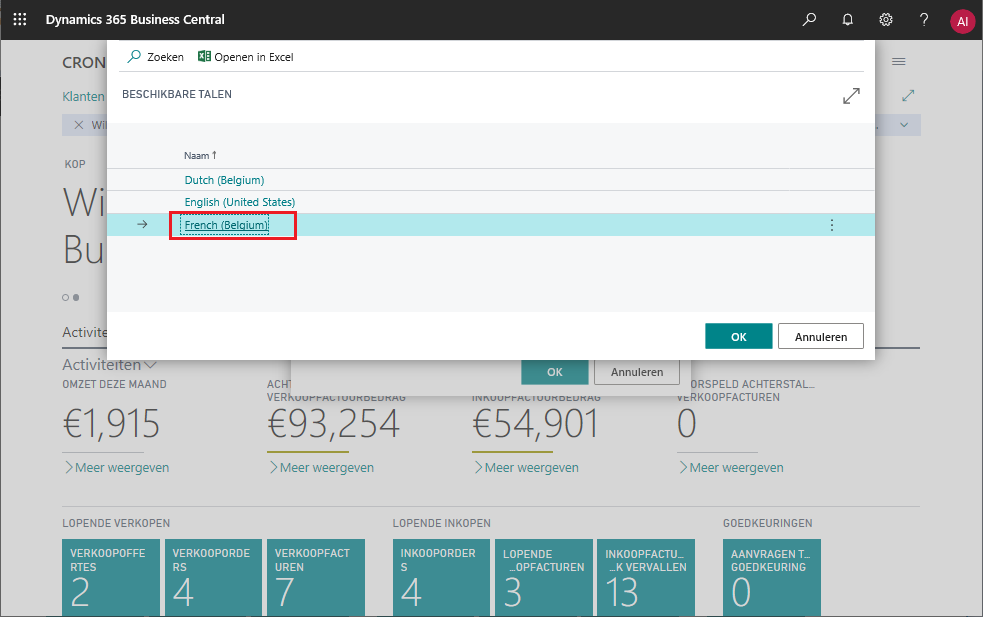Viewport: 983px width, 617px height.
Task: Open the Aanvragen ter goedkeuring tile
Action: 772,577
